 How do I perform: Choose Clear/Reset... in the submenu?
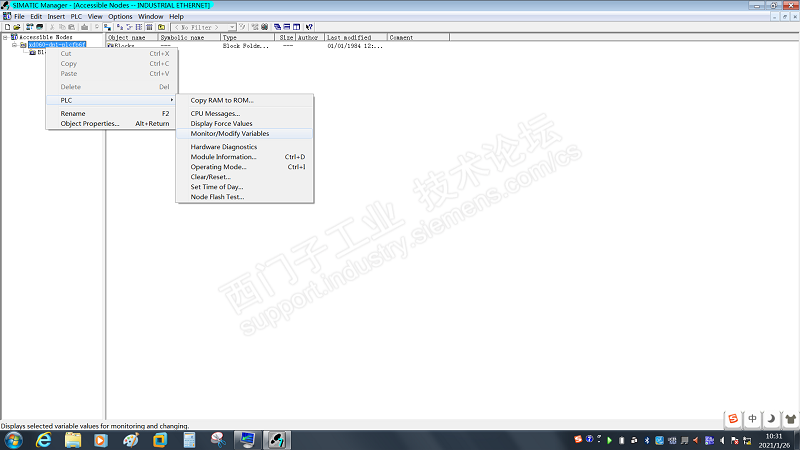245,177
